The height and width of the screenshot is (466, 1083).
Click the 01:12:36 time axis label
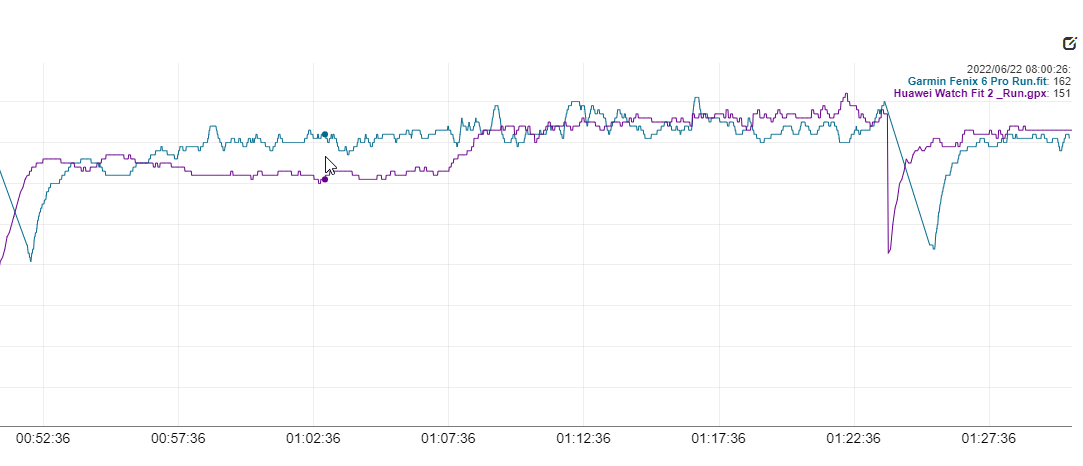(583, 438)
